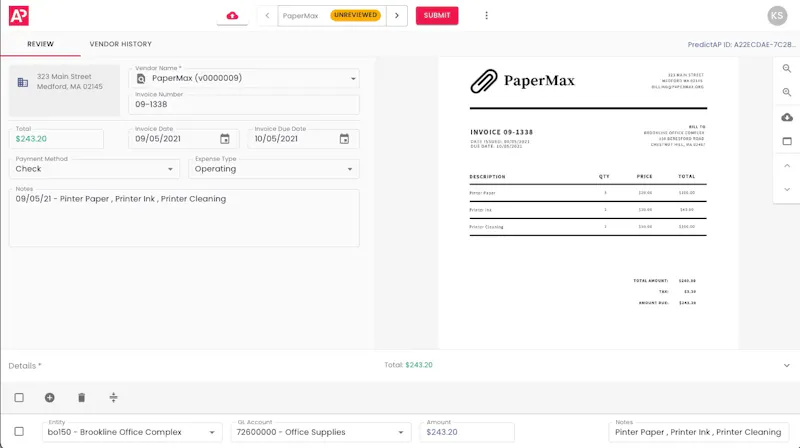Click the Submit button

tap(437, 15)
